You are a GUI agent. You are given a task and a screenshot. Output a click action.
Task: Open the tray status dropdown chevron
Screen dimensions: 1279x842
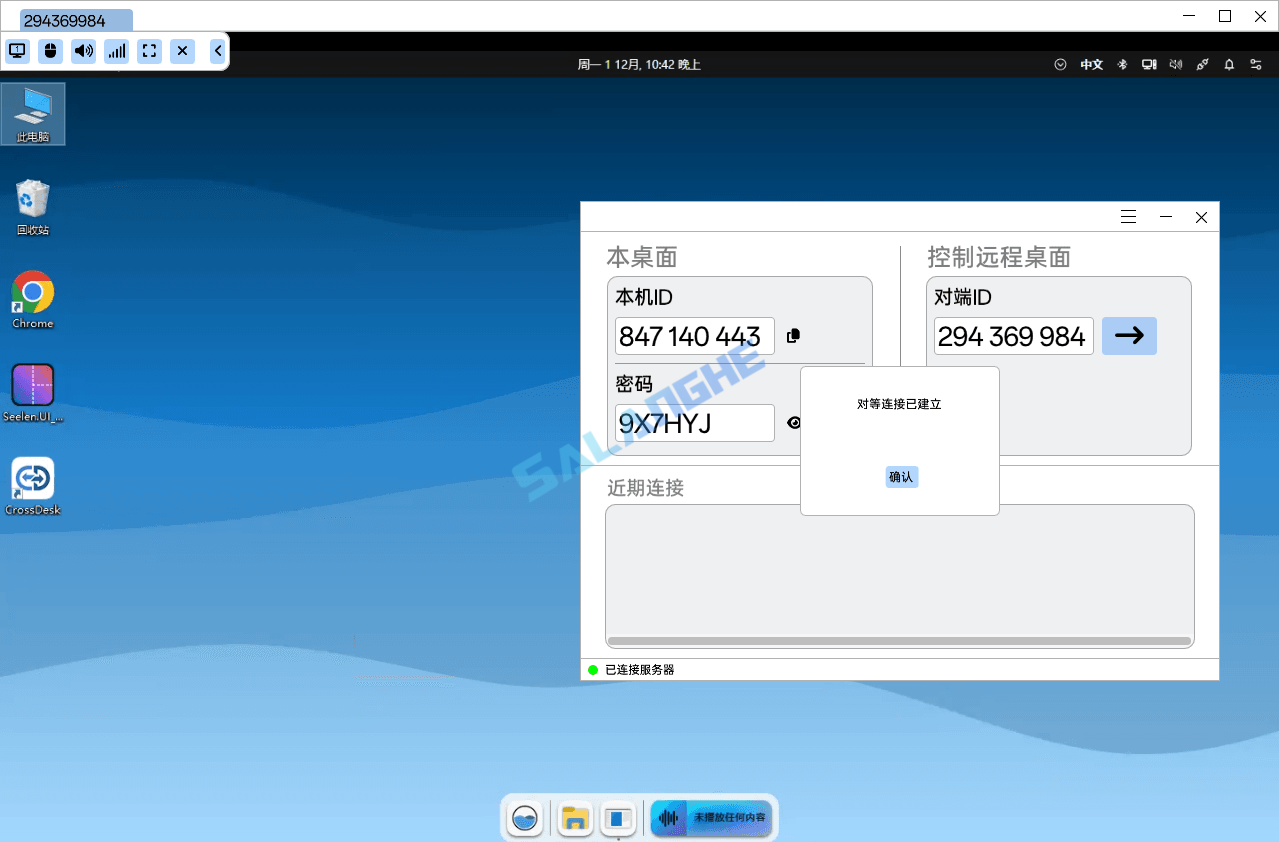tap(1060, 63)
